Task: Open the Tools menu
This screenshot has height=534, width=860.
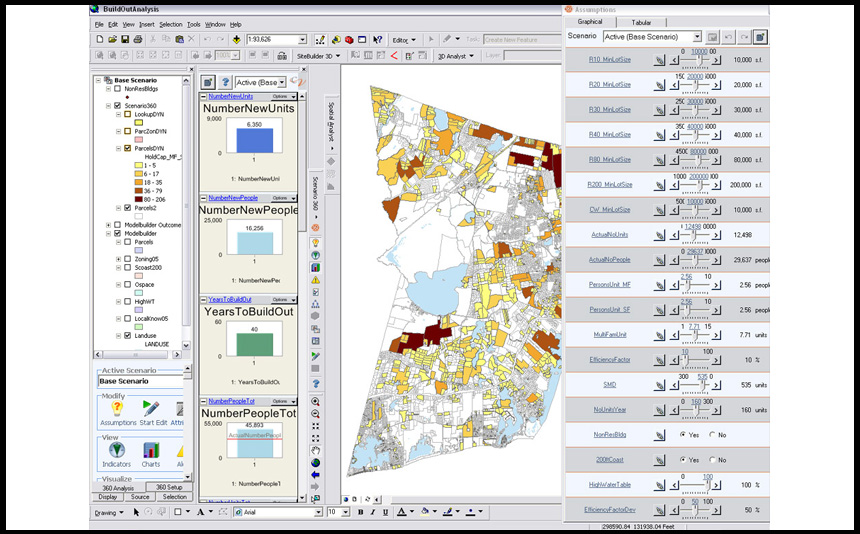Action: point(194,25)
